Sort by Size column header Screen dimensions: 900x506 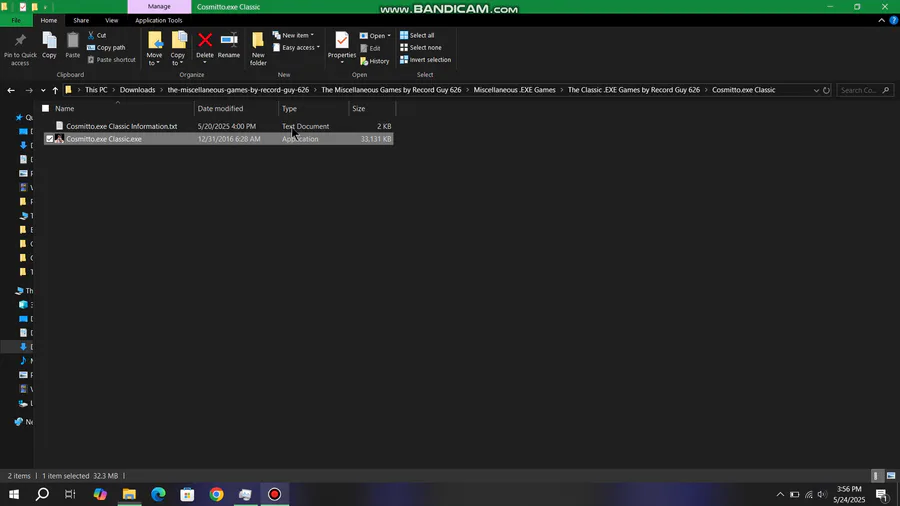point(372,108)
